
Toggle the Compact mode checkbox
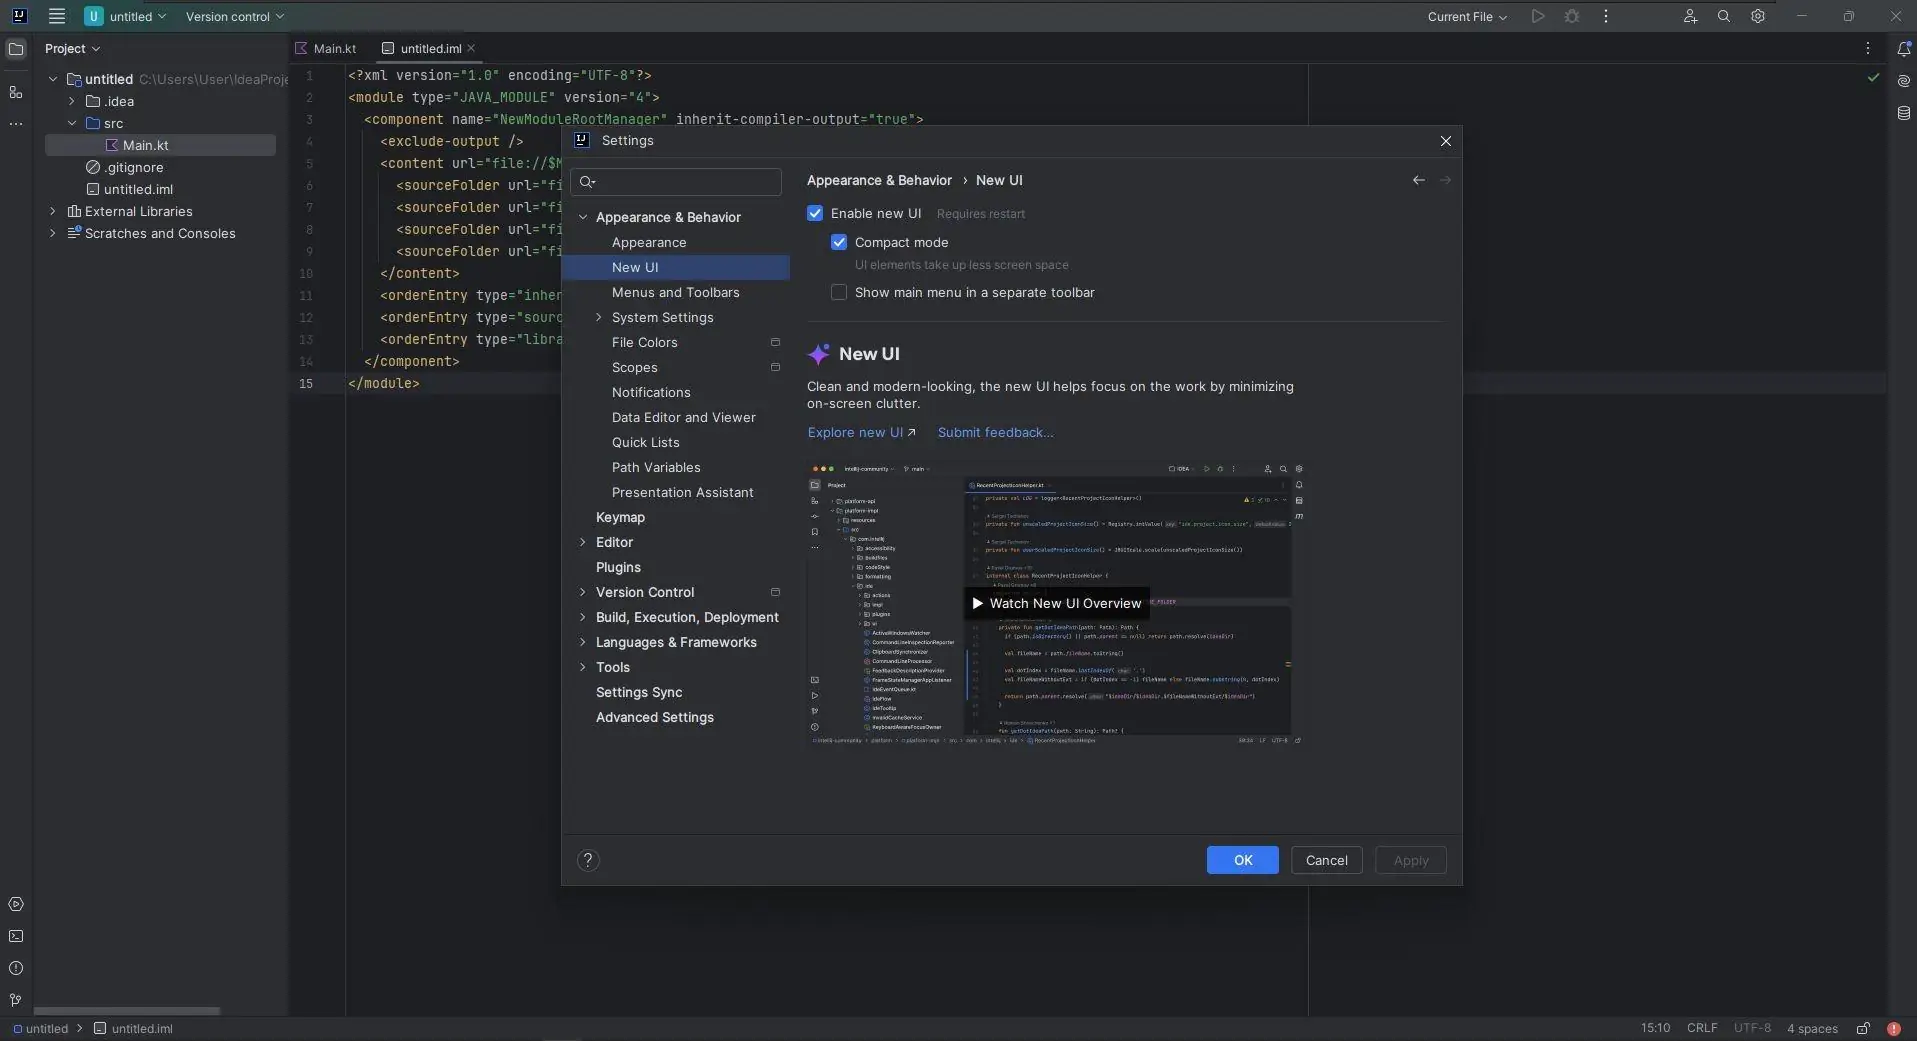click(839, 242)
